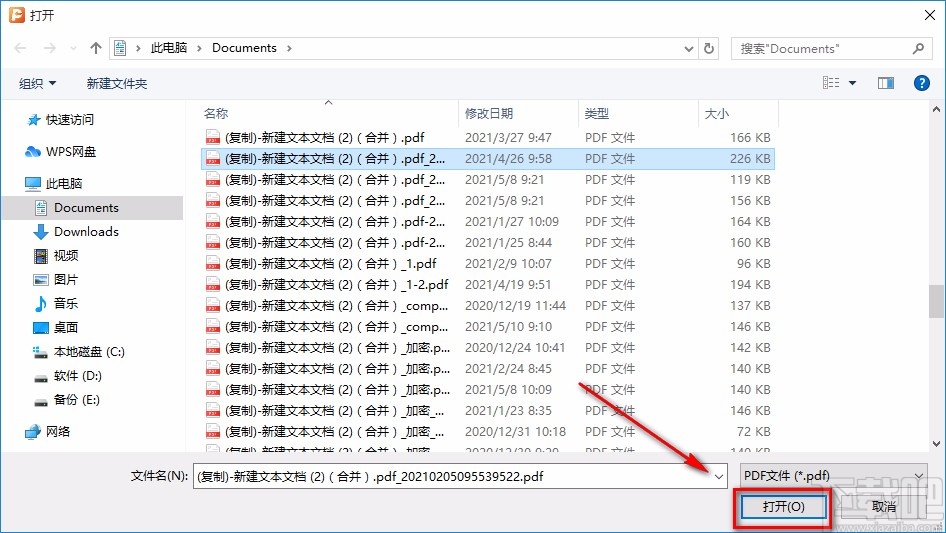Sort by the 修改日期 column header
This screenshot has width=946, height=533.
tap(518, 113)
